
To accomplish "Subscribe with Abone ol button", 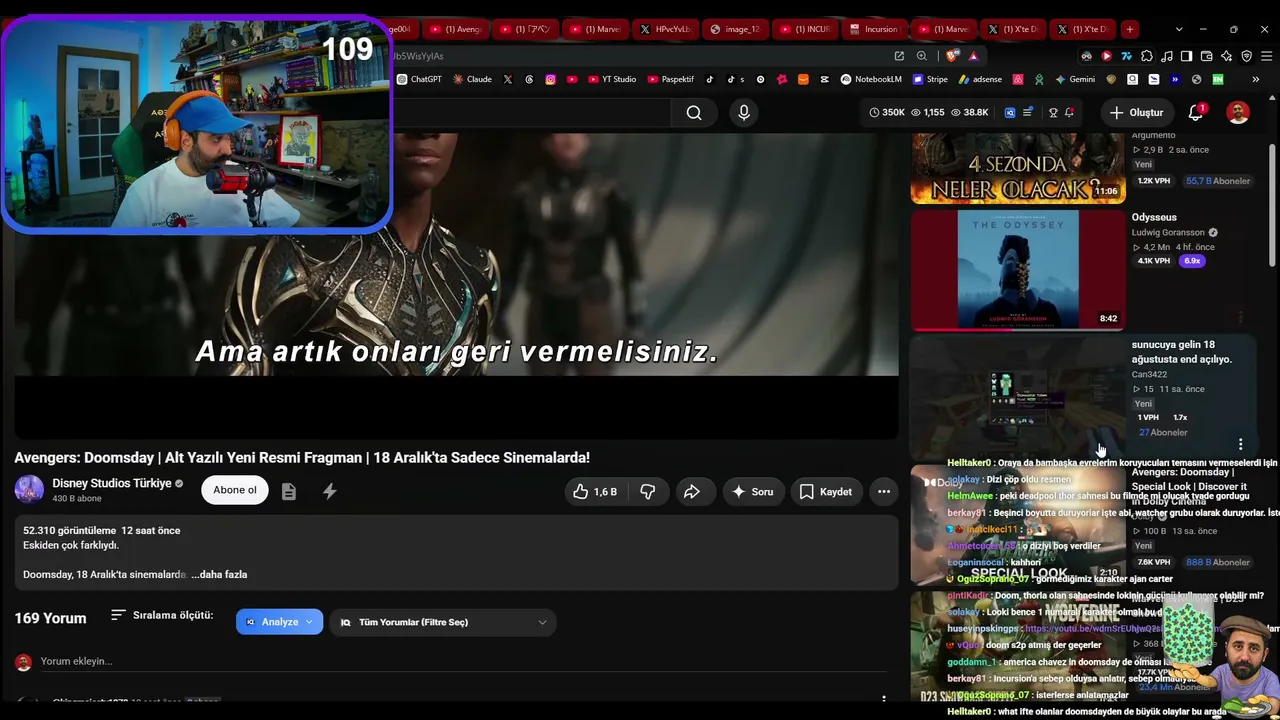I will coord(235,490).
